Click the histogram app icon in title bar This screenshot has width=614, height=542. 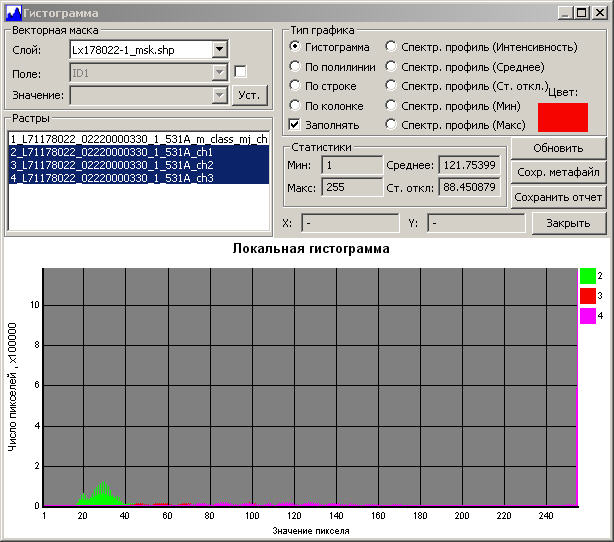pyautogui.click(x=14, y=13)
